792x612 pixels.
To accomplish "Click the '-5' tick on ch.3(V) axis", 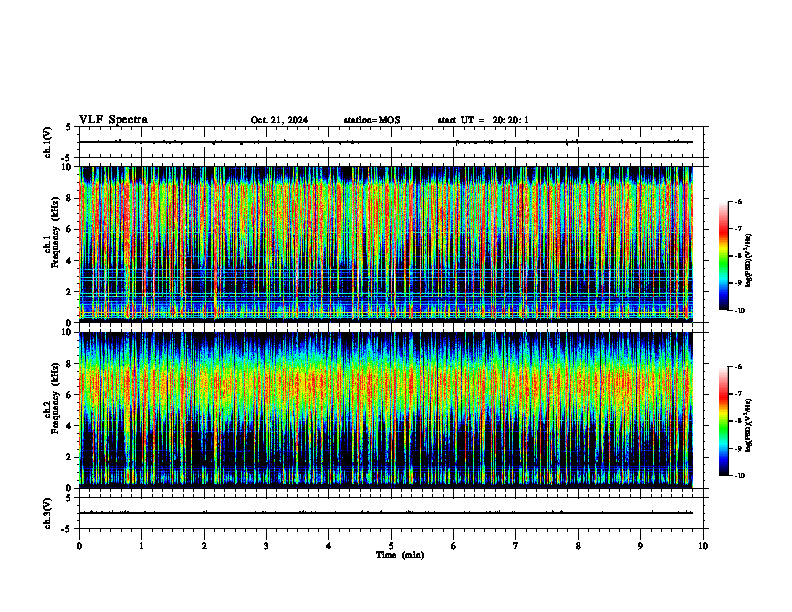I will coord(66,529).
